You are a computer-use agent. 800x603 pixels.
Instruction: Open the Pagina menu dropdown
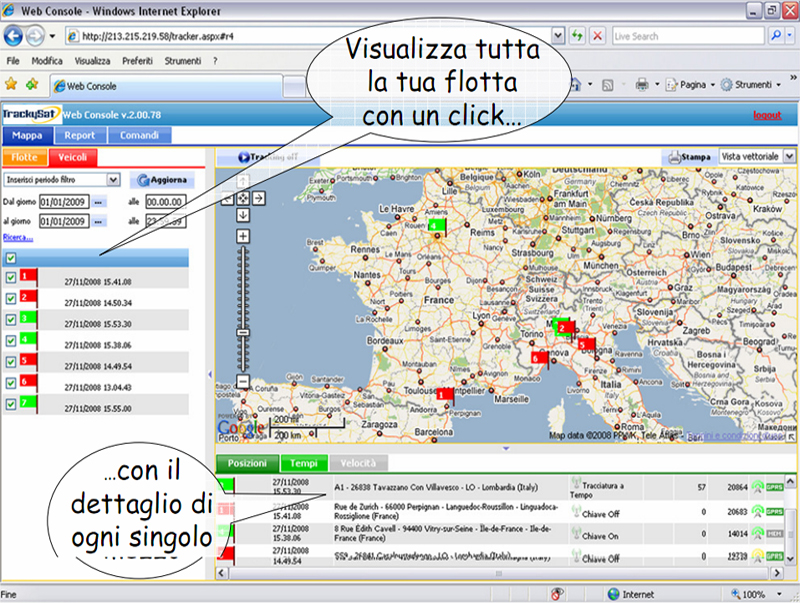click(690, 85)
